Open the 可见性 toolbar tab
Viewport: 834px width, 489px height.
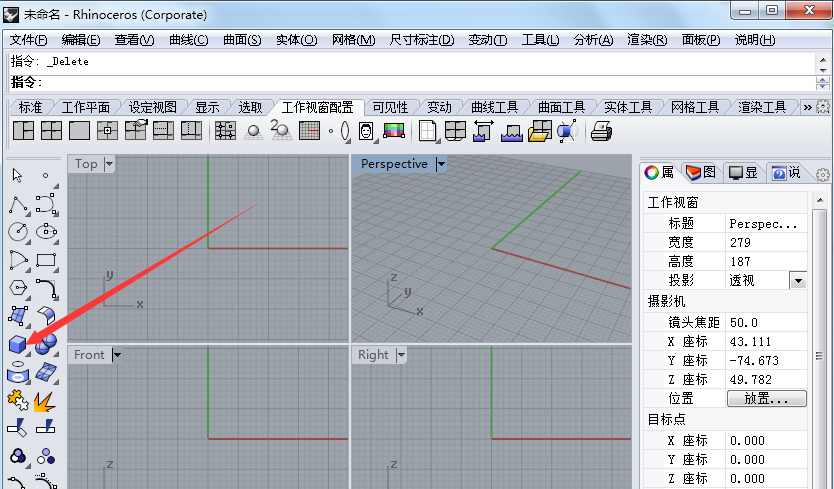coord(390,107)
